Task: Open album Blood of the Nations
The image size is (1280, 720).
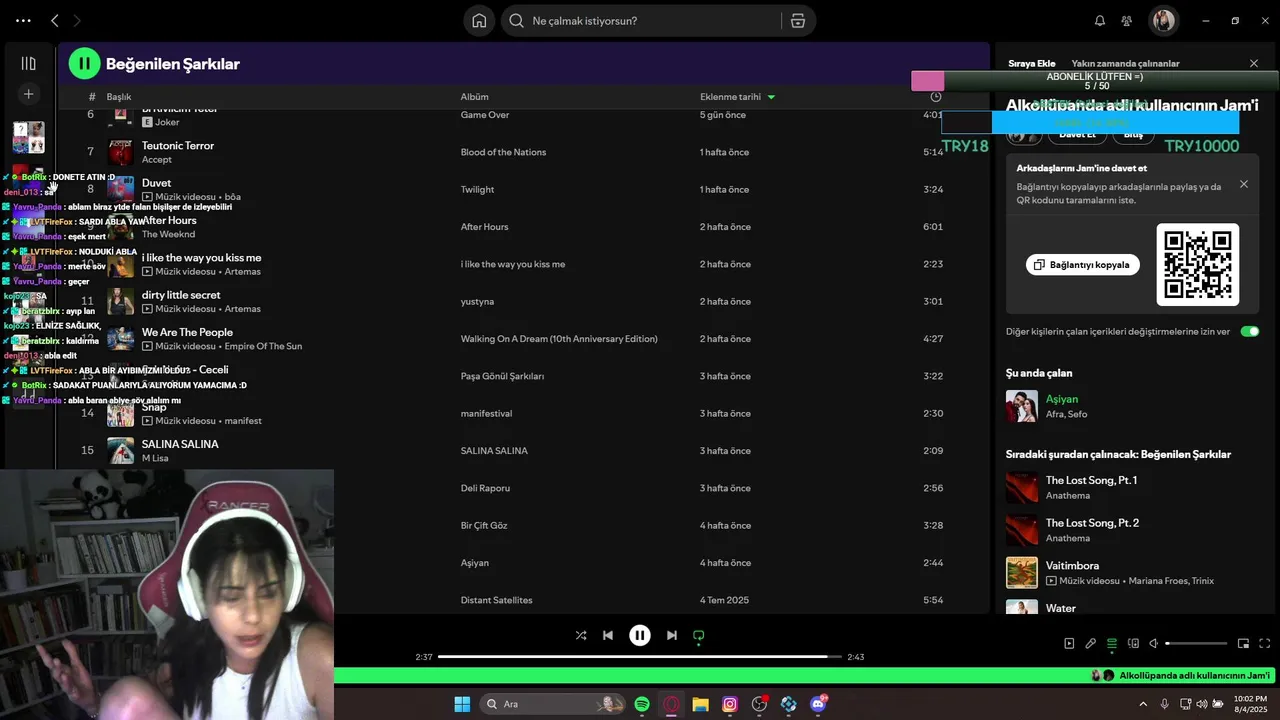Action: pyautogui.click(x=503, y=152)
